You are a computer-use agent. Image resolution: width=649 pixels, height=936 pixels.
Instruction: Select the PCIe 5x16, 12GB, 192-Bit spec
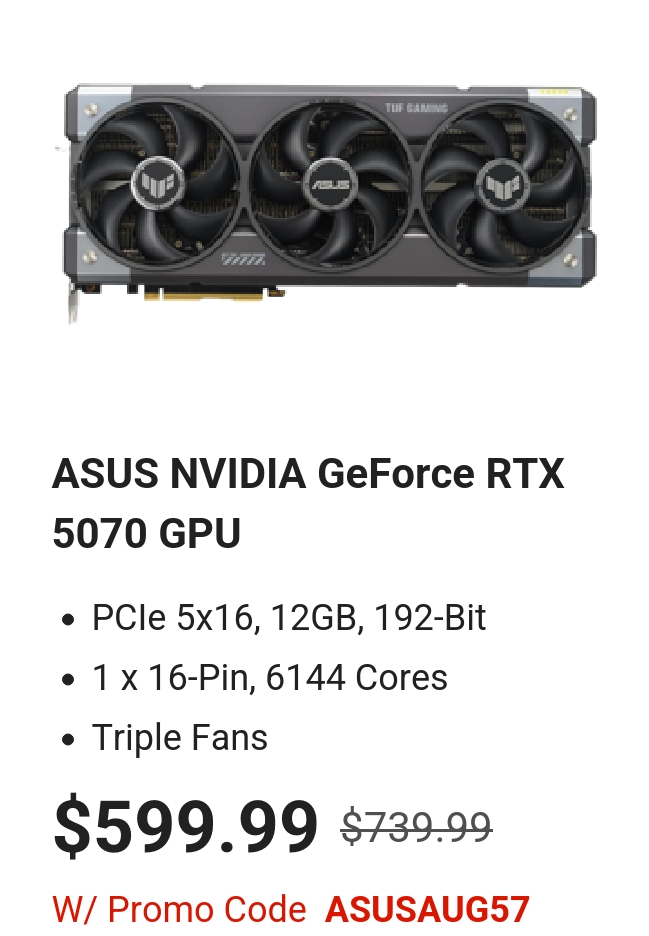tap(289, 617)
